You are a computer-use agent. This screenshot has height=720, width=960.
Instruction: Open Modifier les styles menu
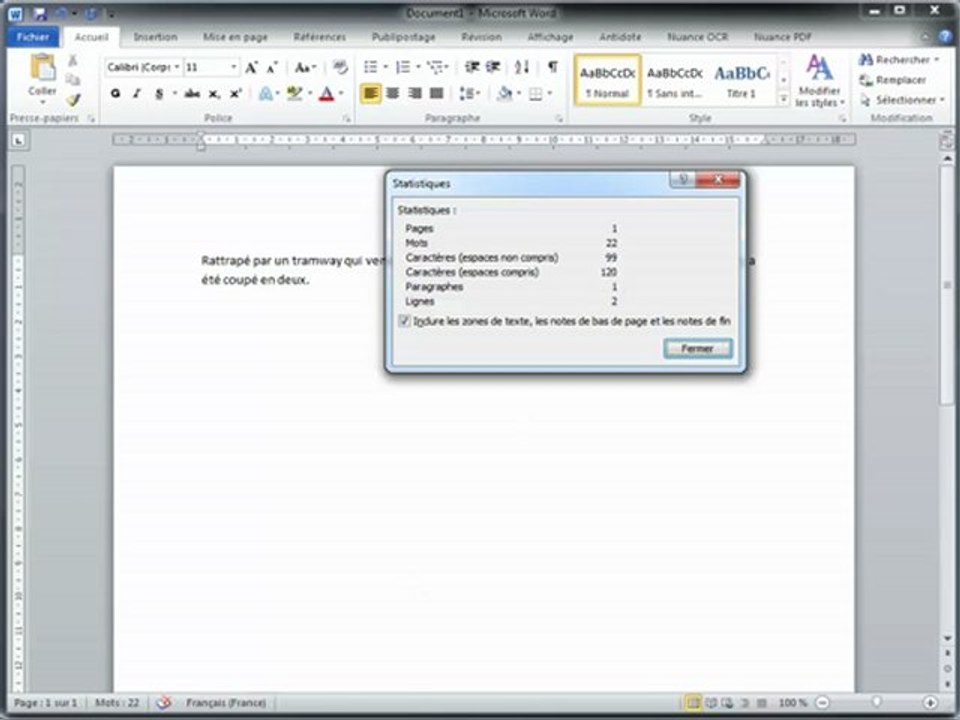coord(820,80)
